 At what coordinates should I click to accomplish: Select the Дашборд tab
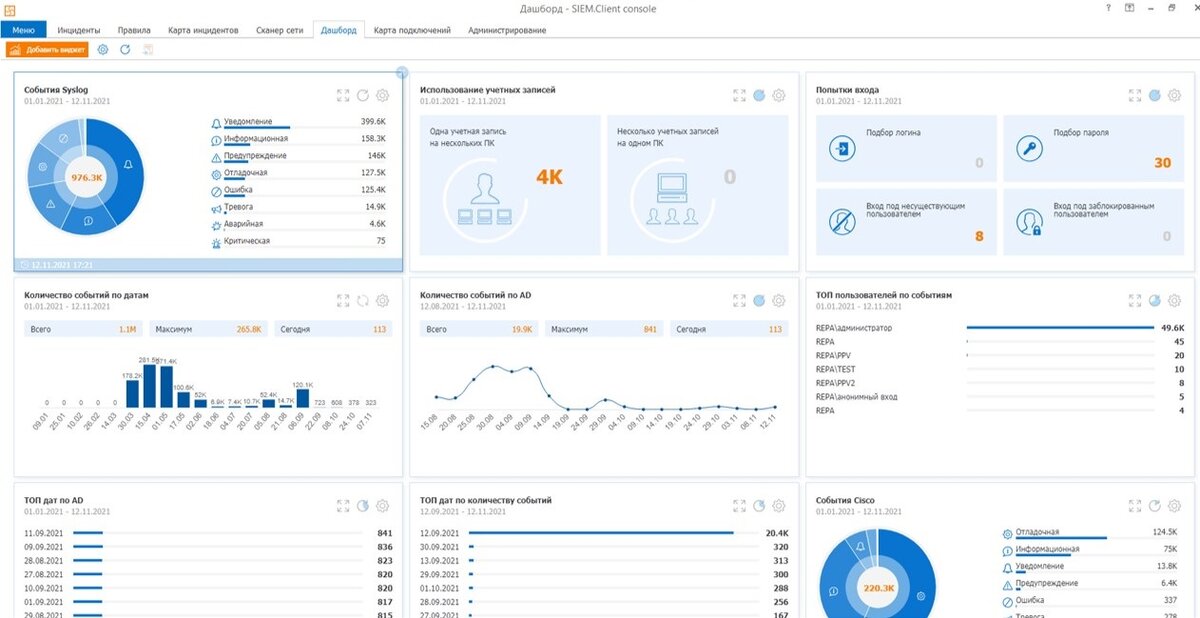pos(338,30)
